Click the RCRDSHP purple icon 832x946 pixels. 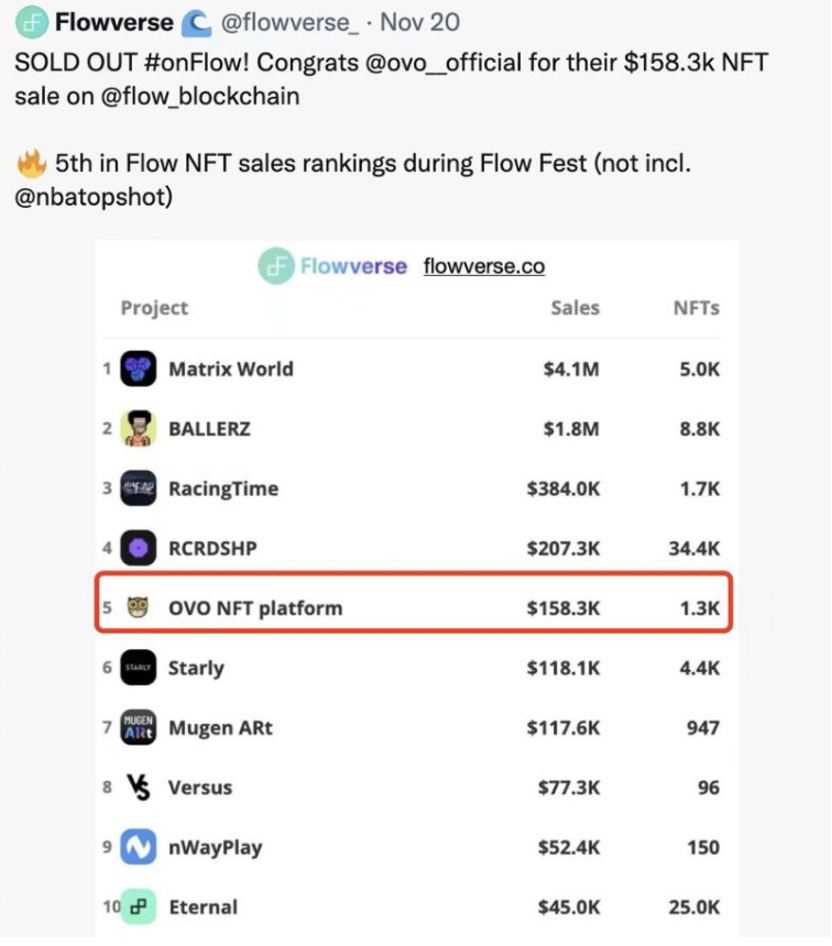coord(138,549)
